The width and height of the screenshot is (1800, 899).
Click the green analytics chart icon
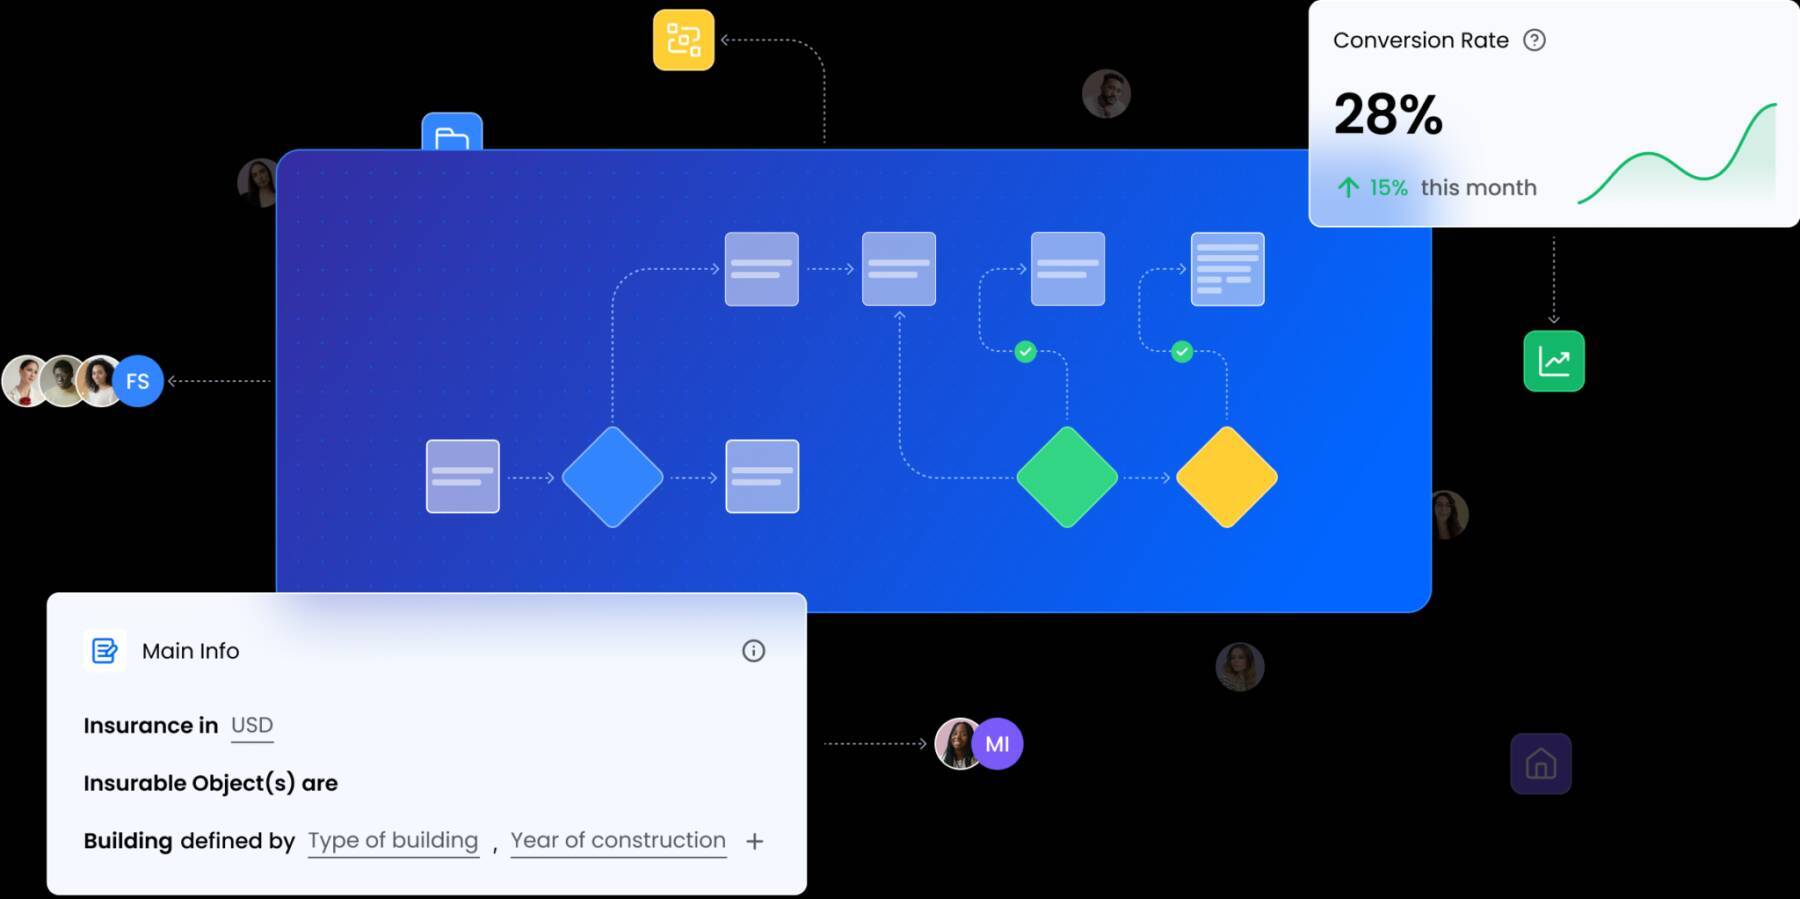1554,361
